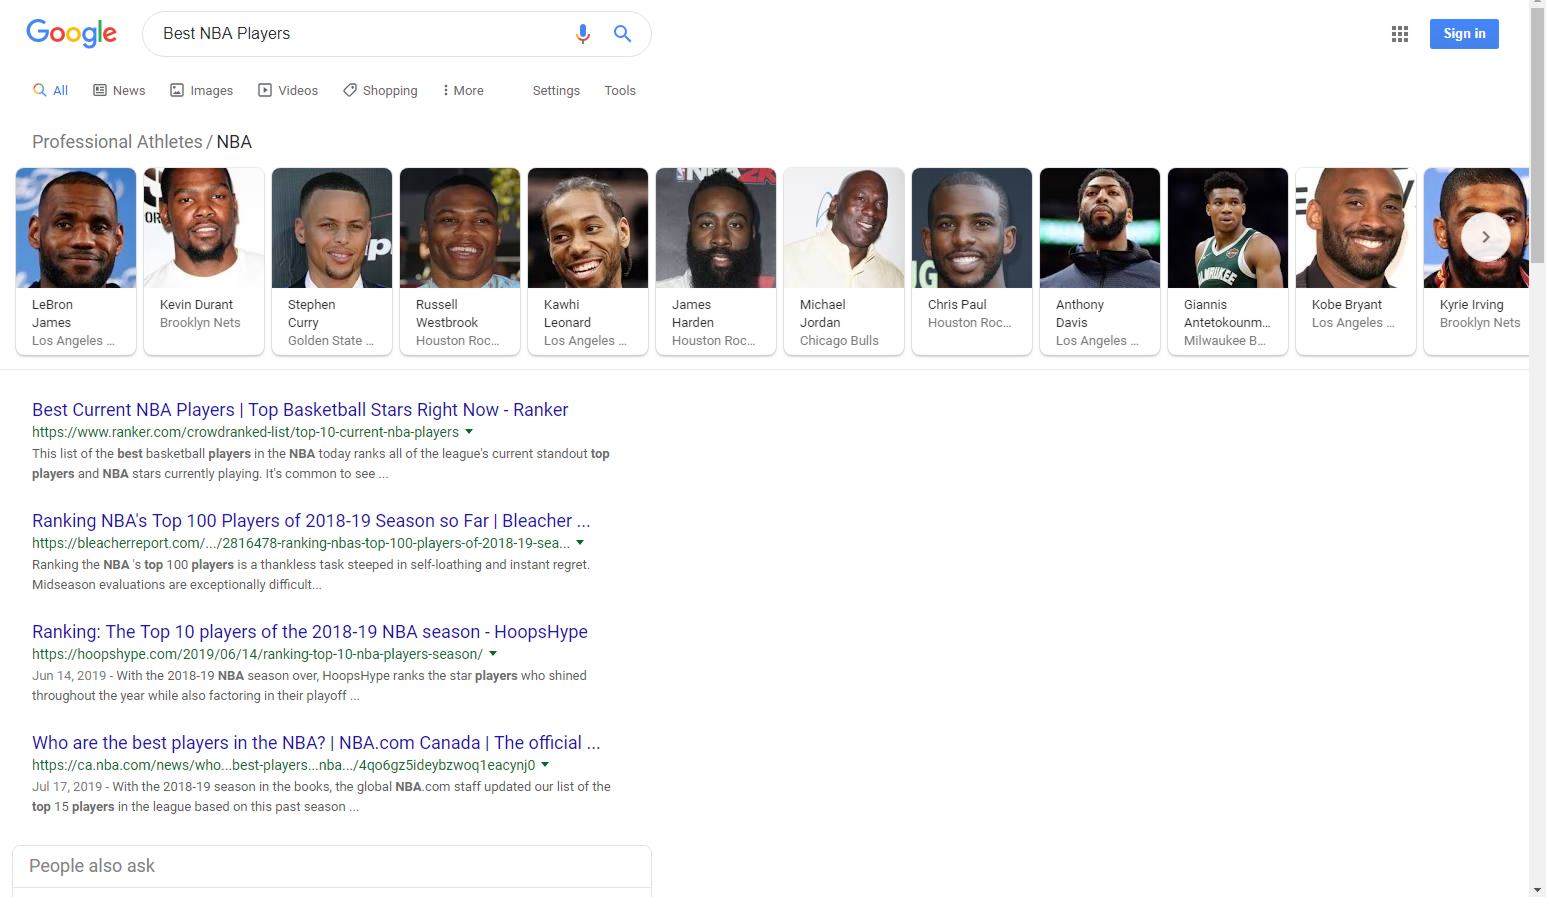Image resolution: width=1546 pixels, height=897 pixels.
Task: Open the Google apps launcher grid
Action: pyautogui.click(x=1399, y=33)
